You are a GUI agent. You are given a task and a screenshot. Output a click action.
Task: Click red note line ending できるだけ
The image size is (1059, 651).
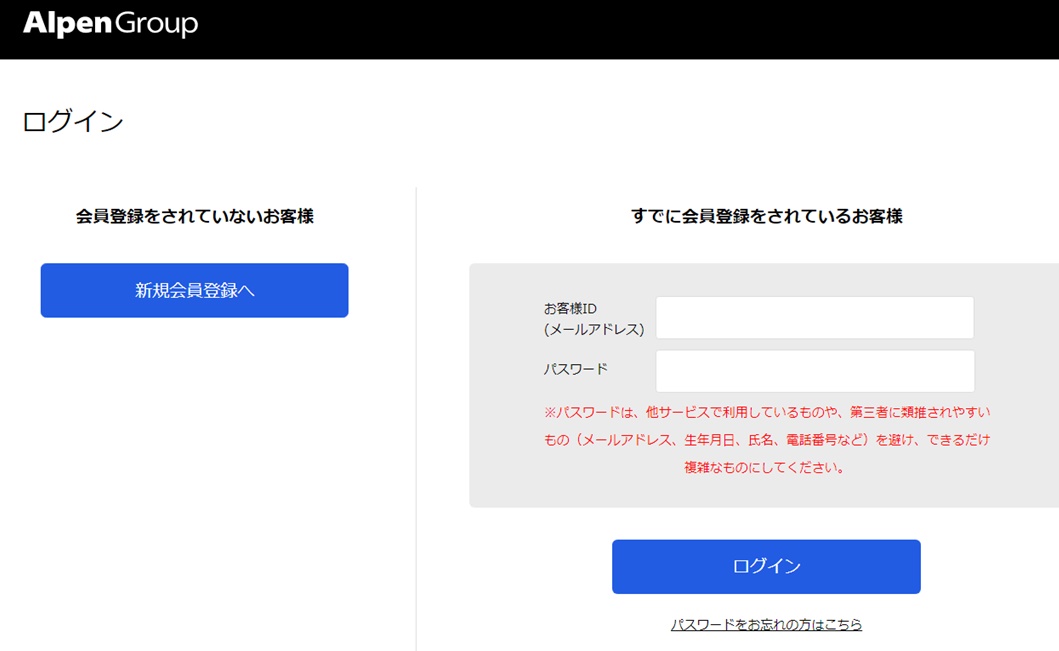point(767,440)
